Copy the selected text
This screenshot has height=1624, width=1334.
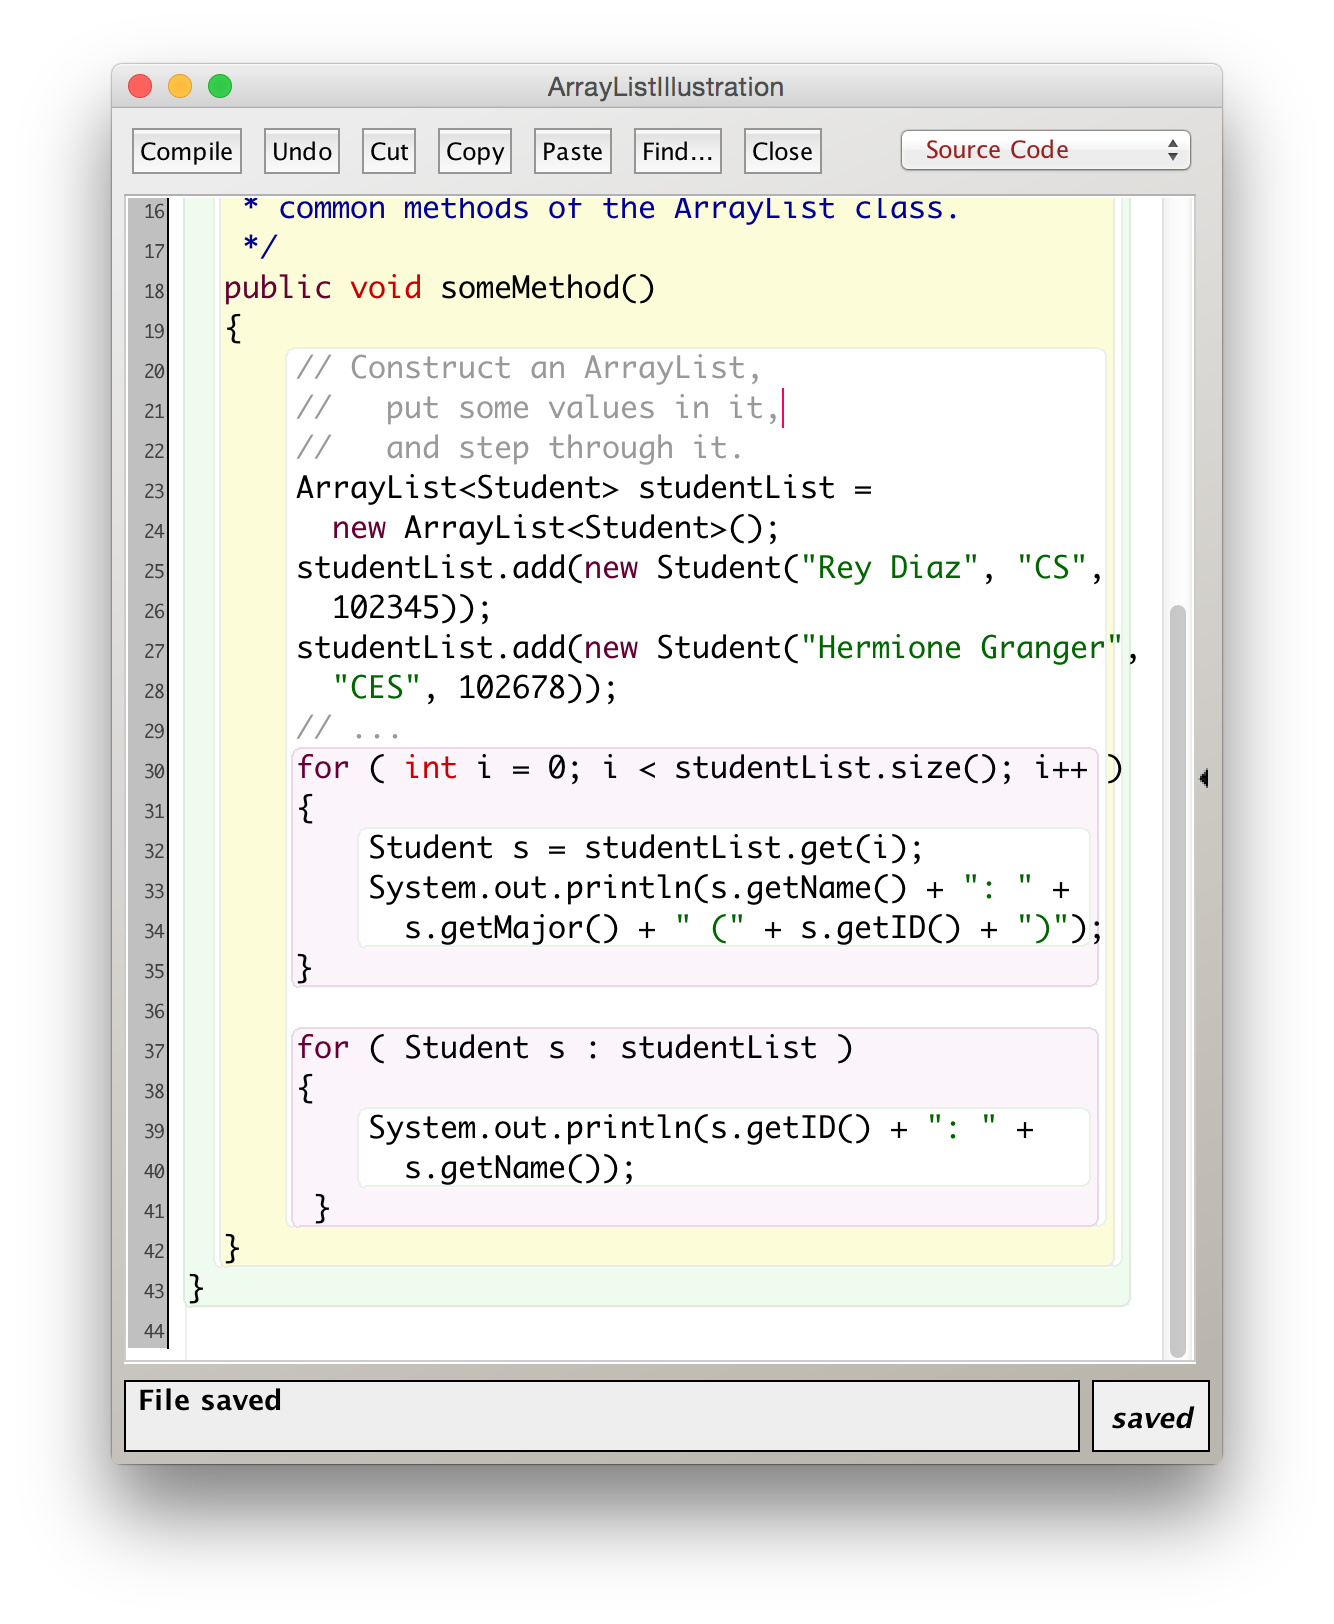pos(475,151)
